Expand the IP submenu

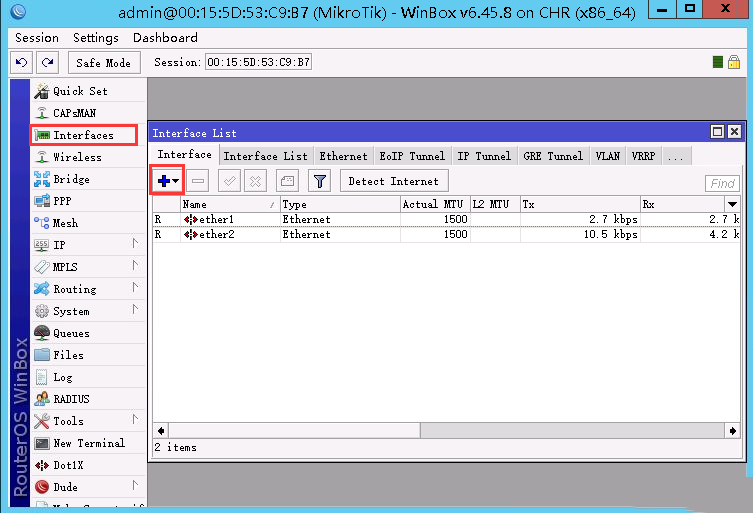click(x=135, y=244)
